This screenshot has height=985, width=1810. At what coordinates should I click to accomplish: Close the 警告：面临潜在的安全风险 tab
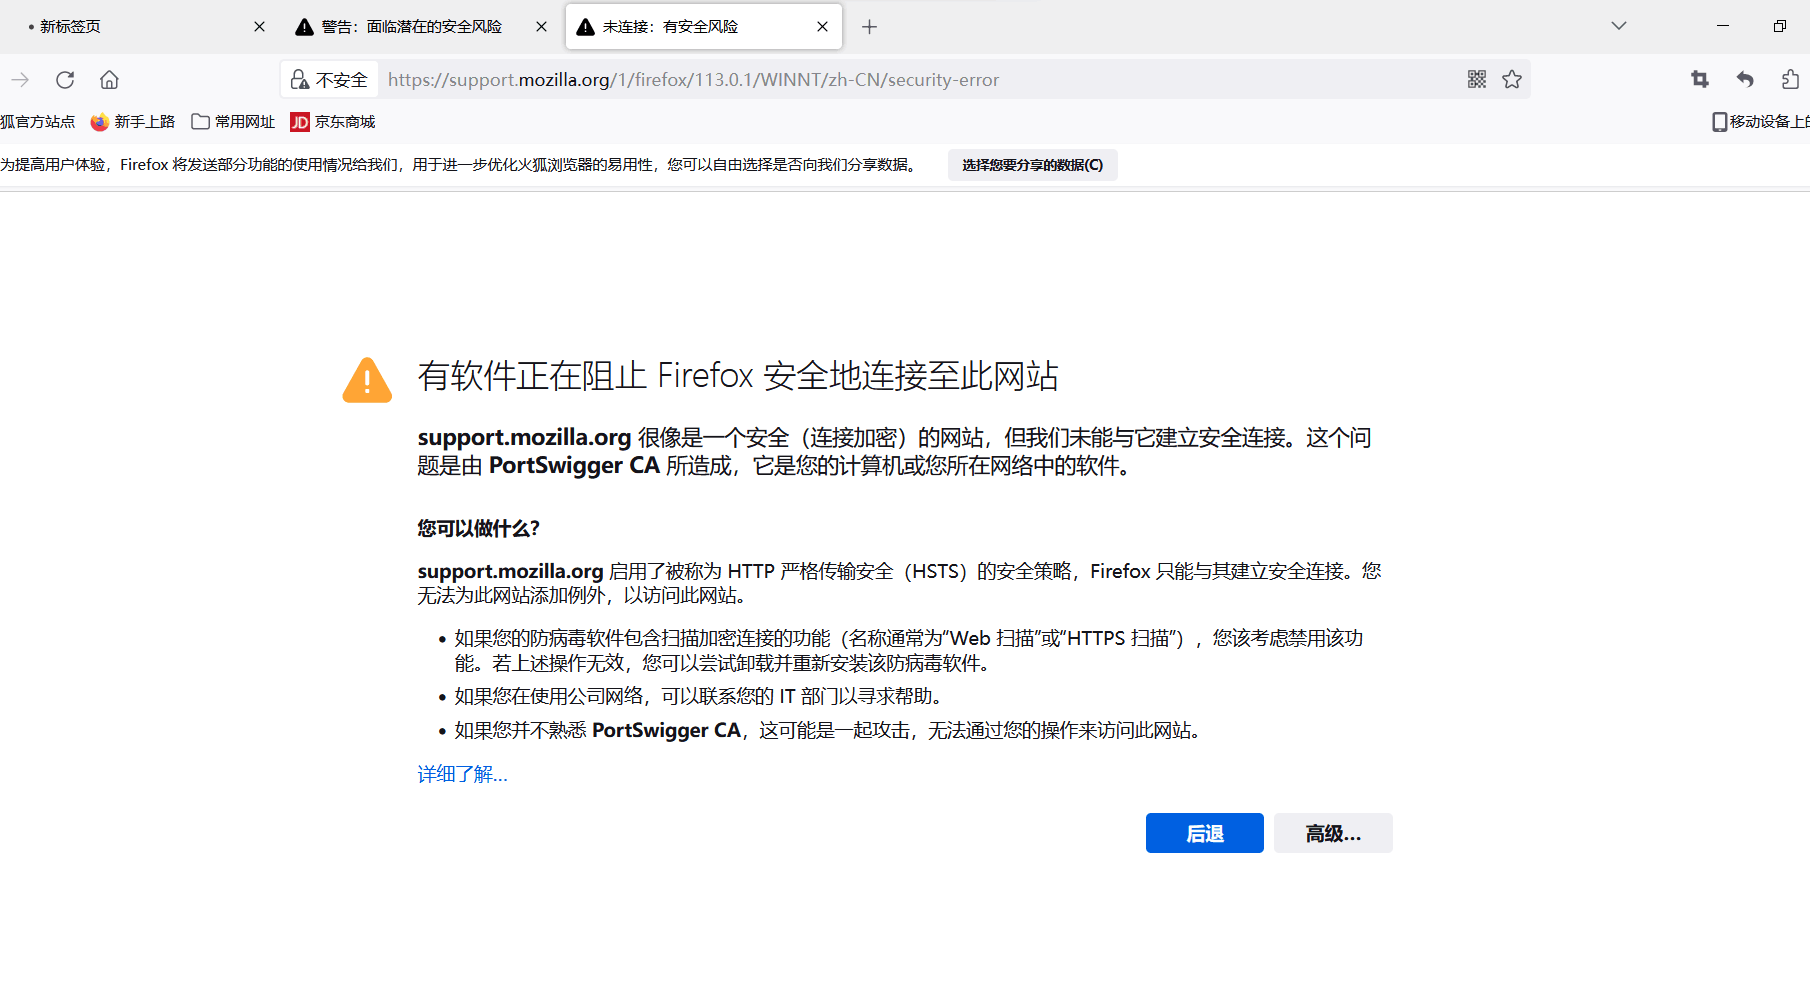[541, 27]
